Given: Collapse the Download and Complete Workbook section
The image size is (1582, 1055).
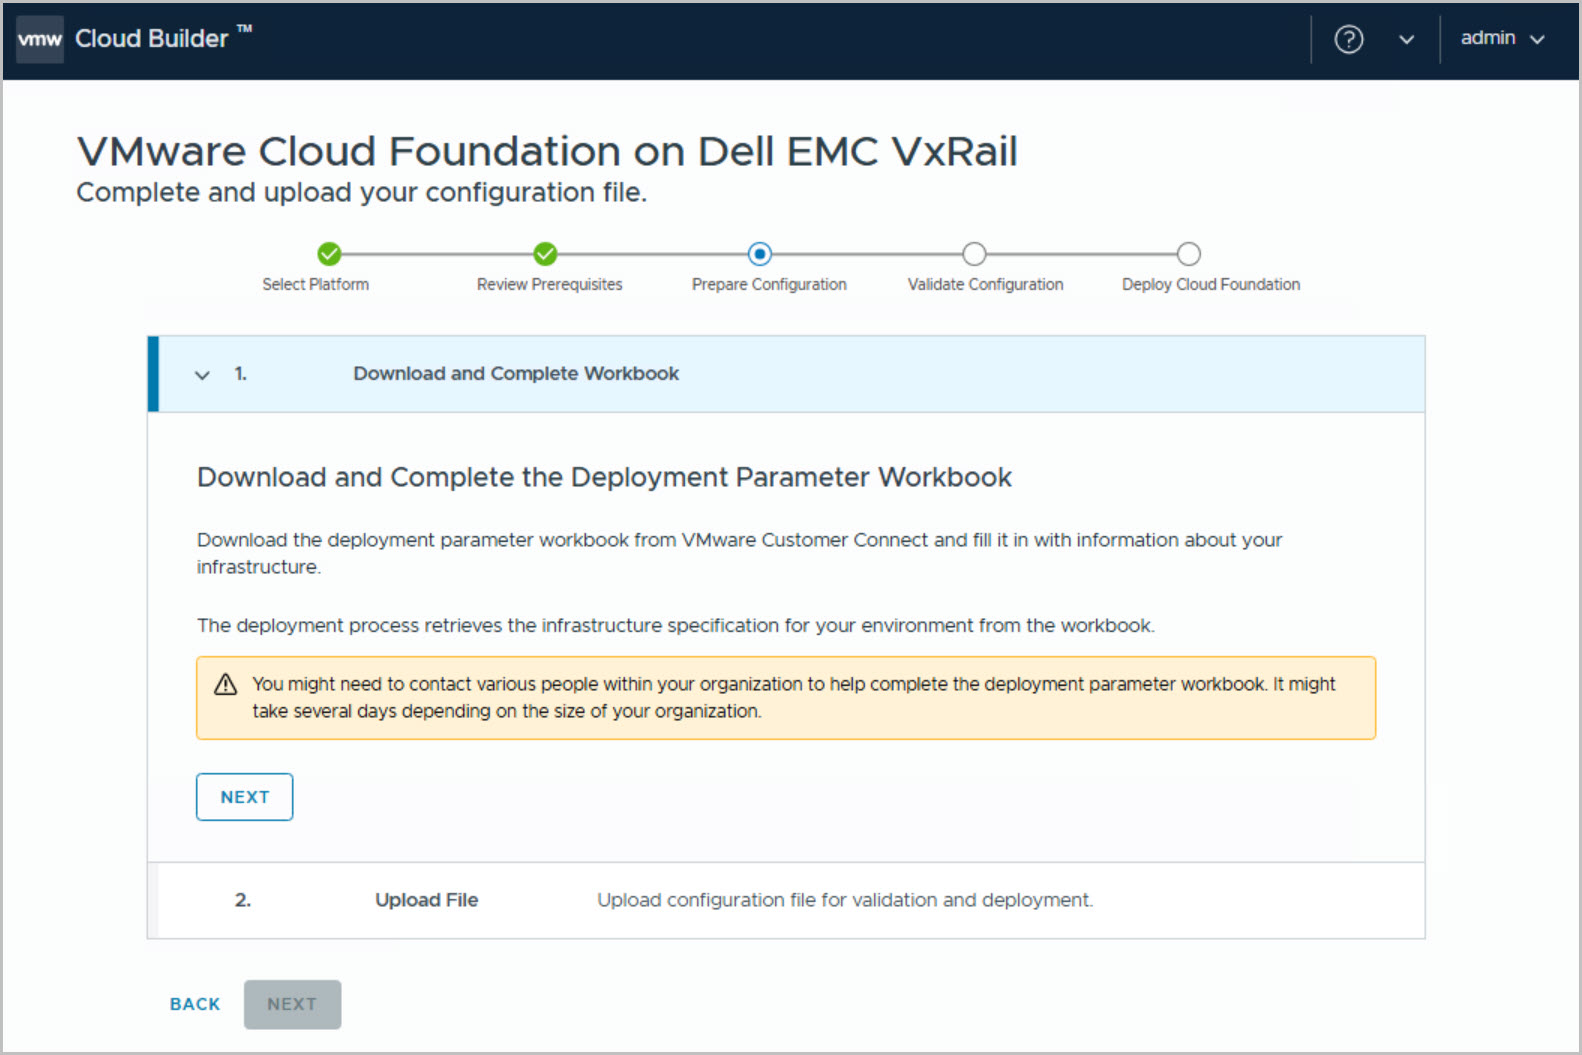Looking at the screenshot, I should pos(202,375).
